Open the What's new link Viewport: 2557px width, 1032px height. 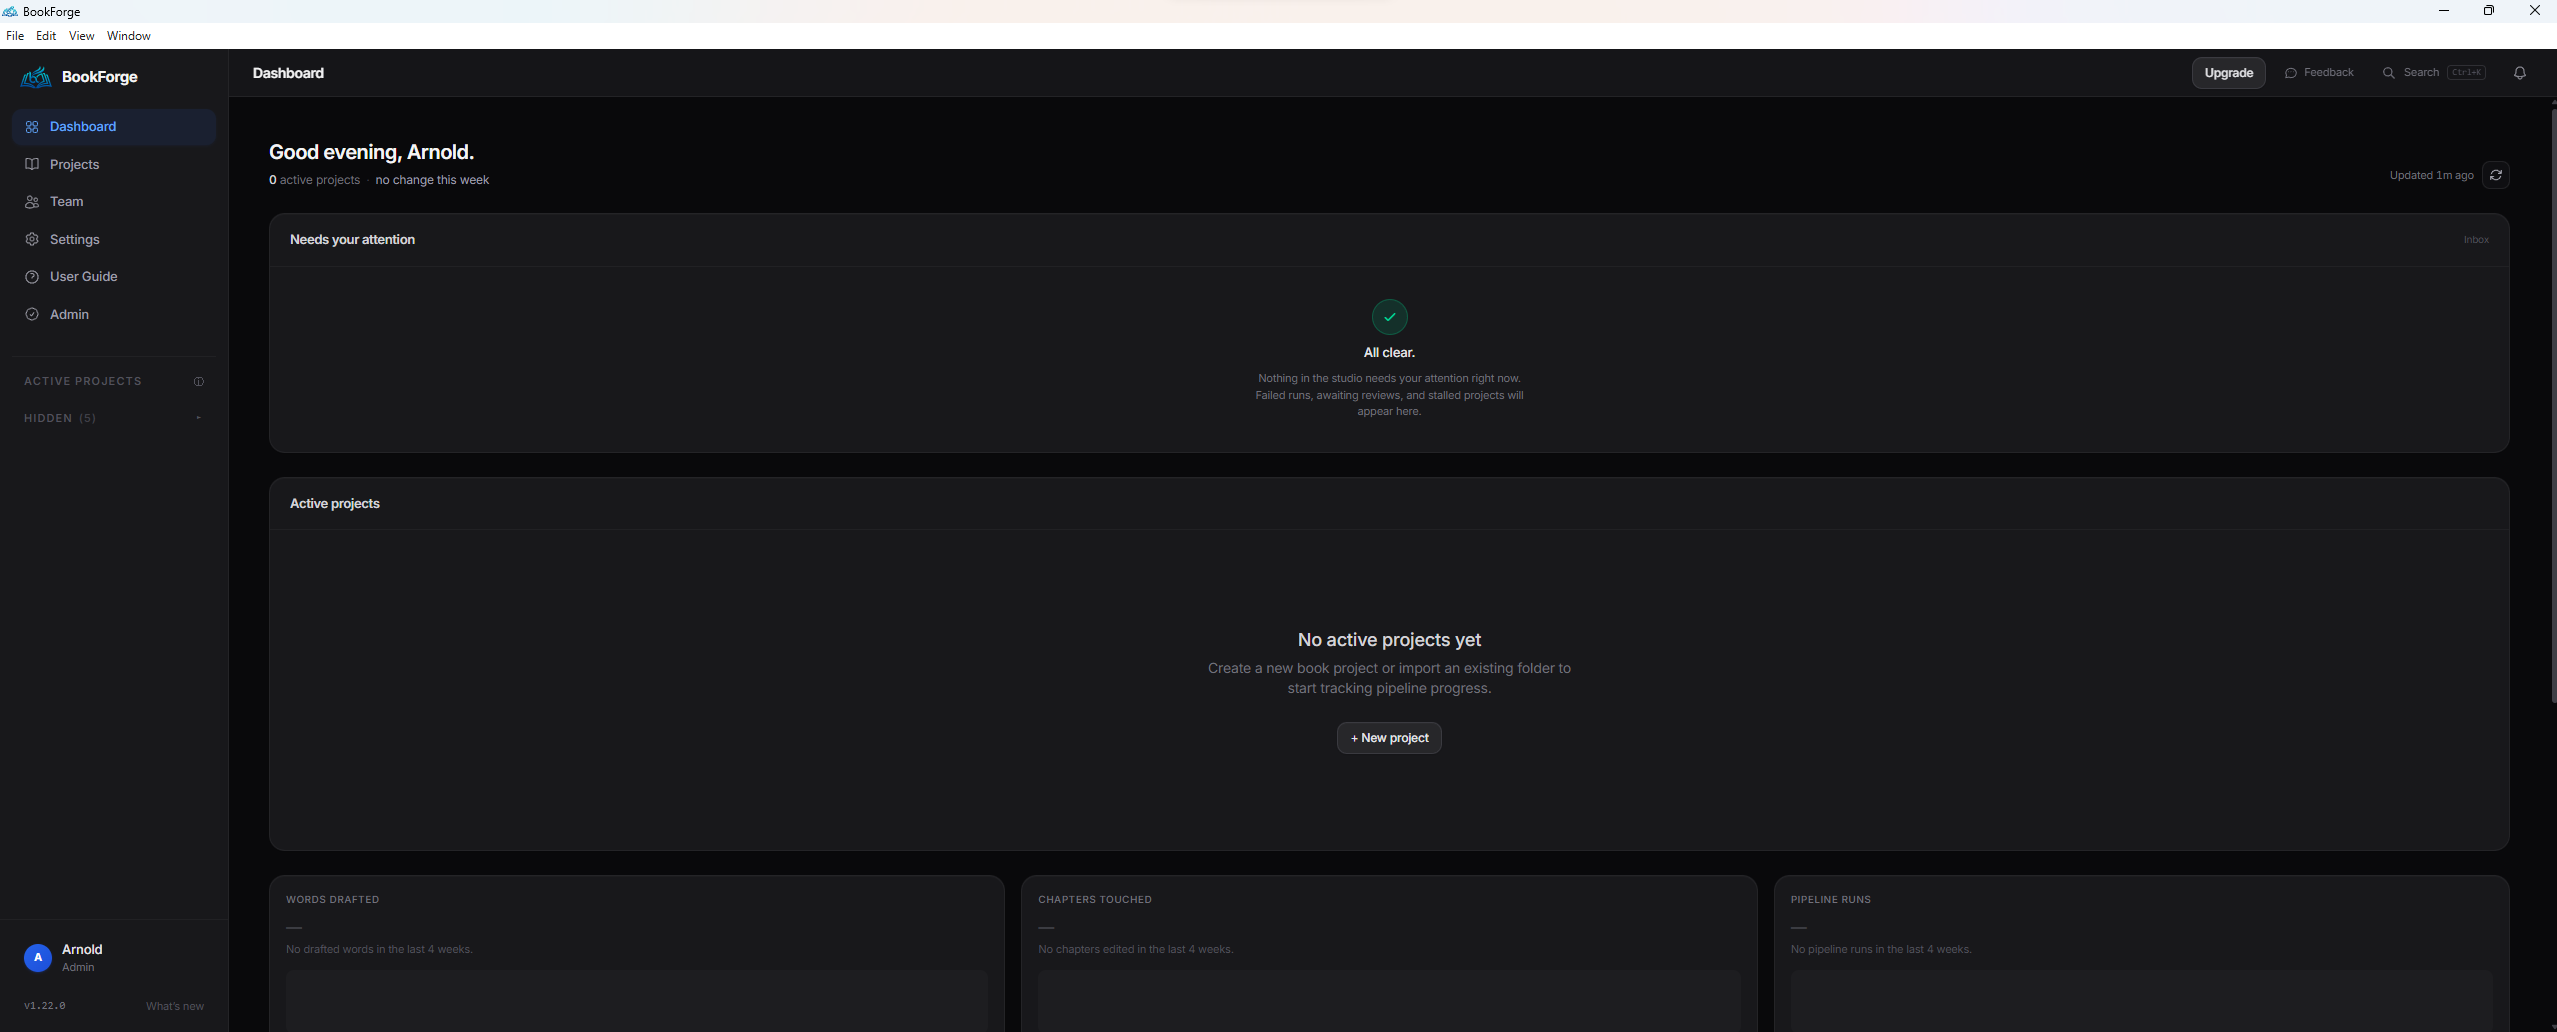(x=175, y=1006)
